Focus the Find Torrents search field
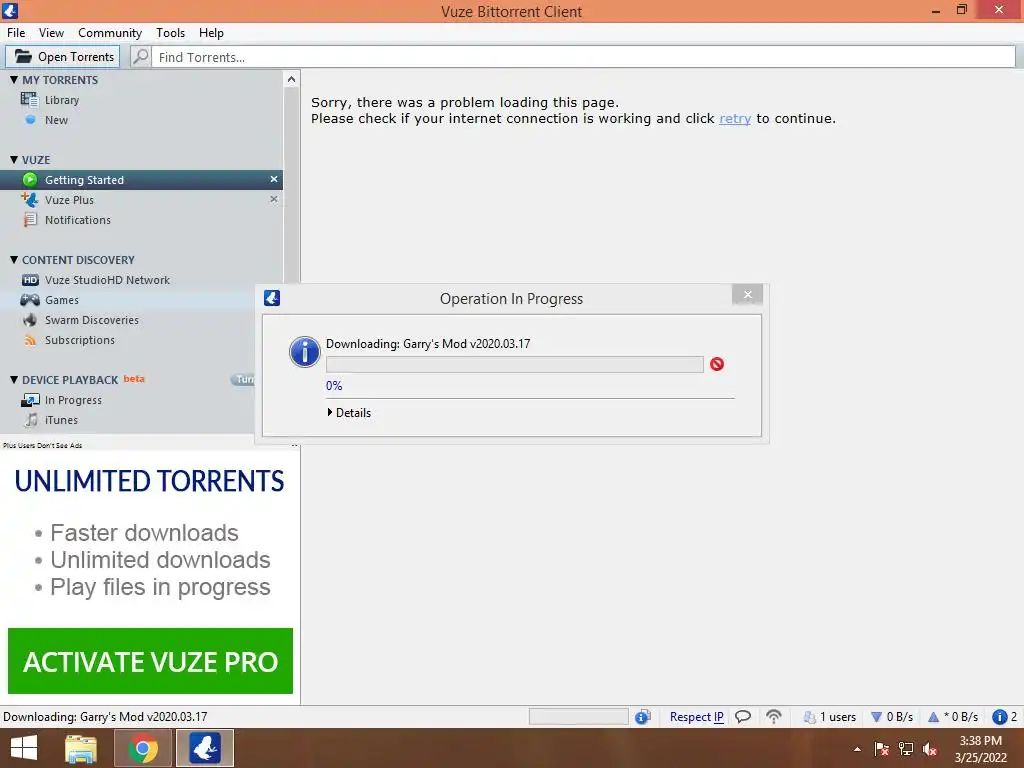The height and width of the screenshot is (768, 1024). click(583, 57)
